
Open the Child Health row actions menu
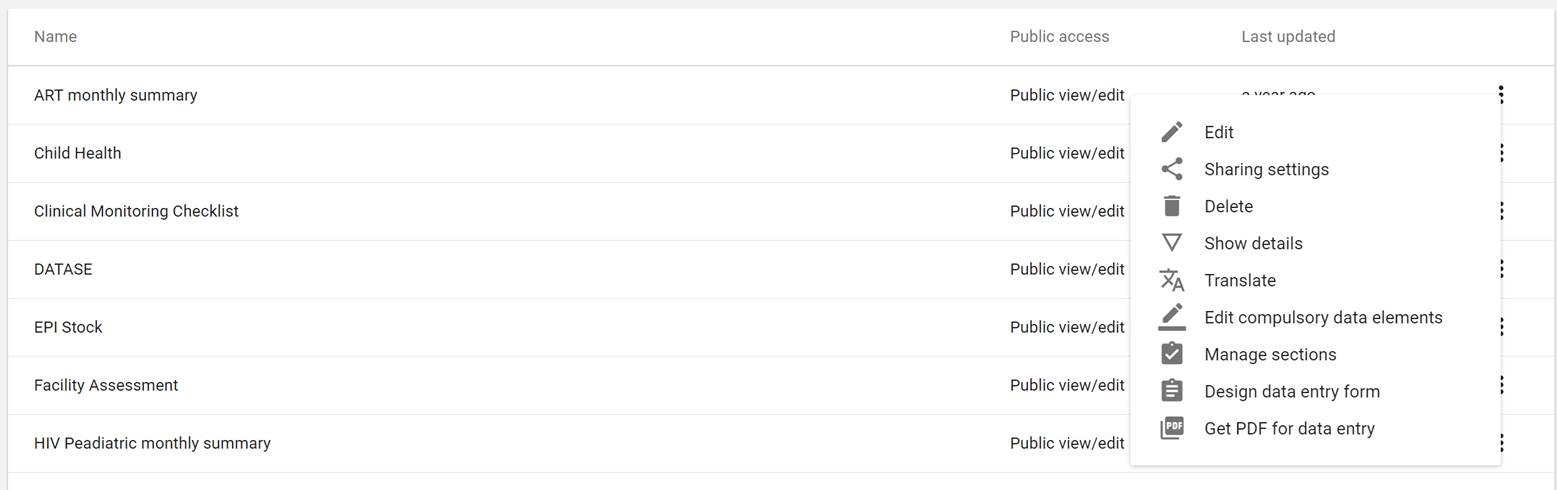(1501, 153)
